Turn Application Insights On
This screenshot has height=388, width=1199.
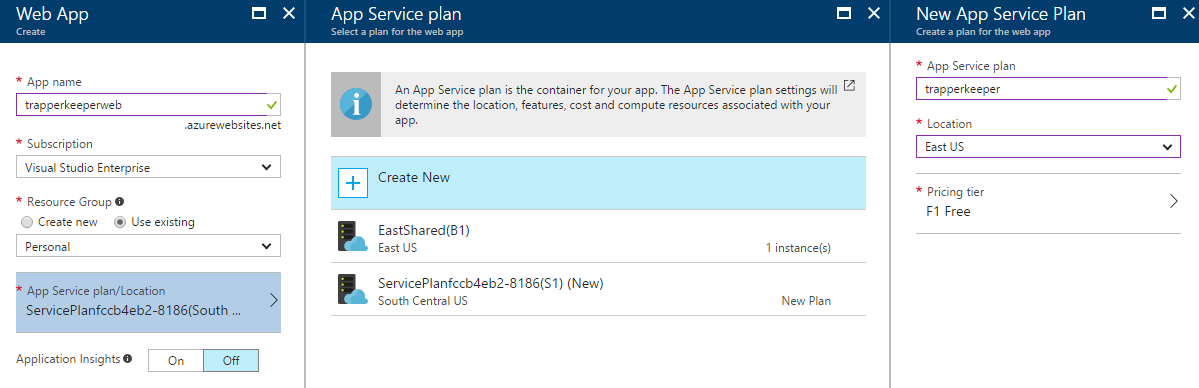tap(176, 360)
